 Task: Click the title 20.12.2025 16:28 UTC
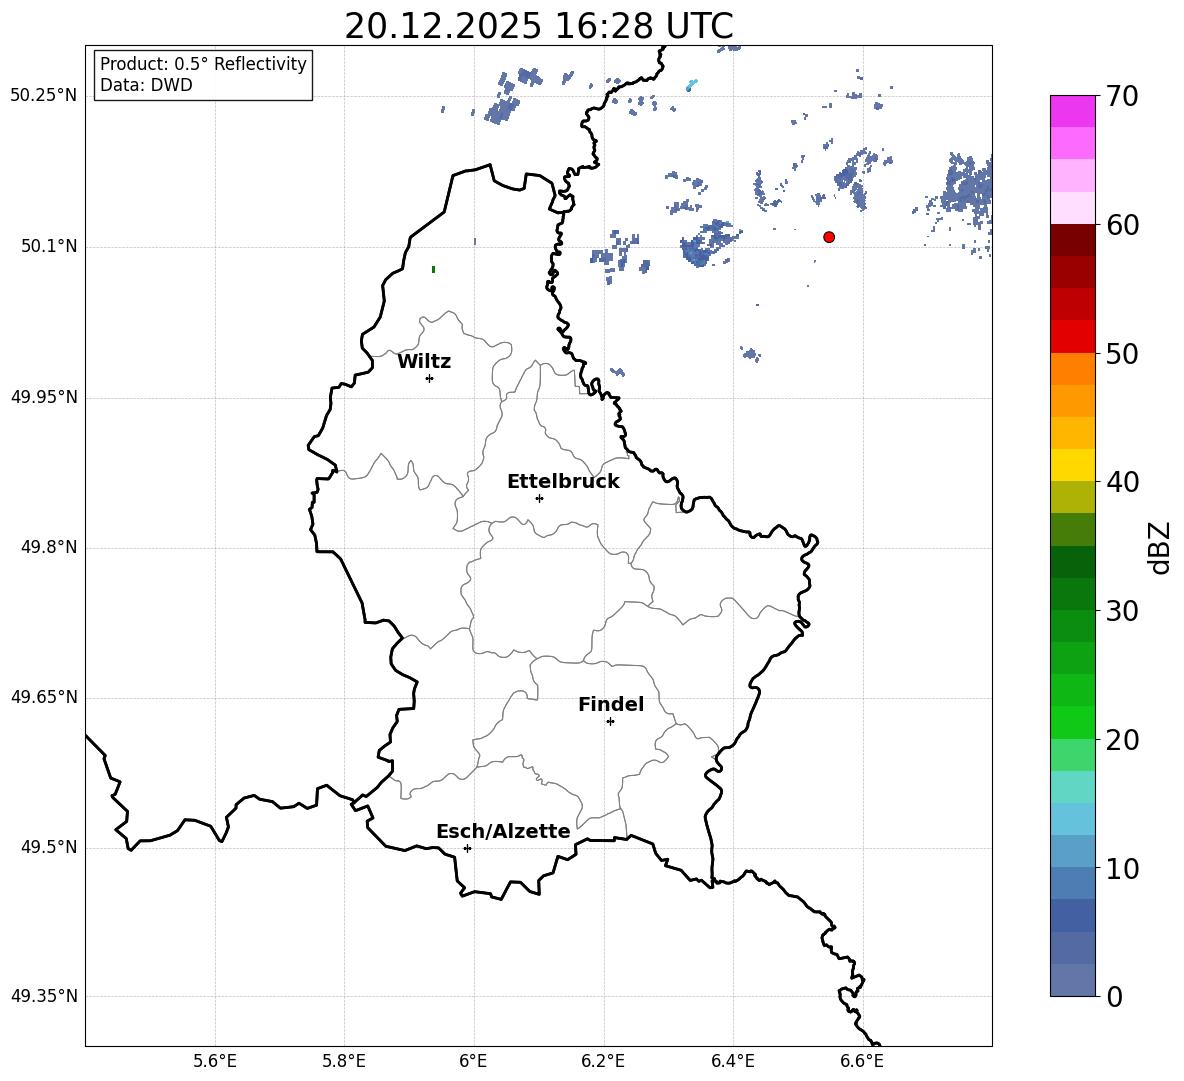539,26
